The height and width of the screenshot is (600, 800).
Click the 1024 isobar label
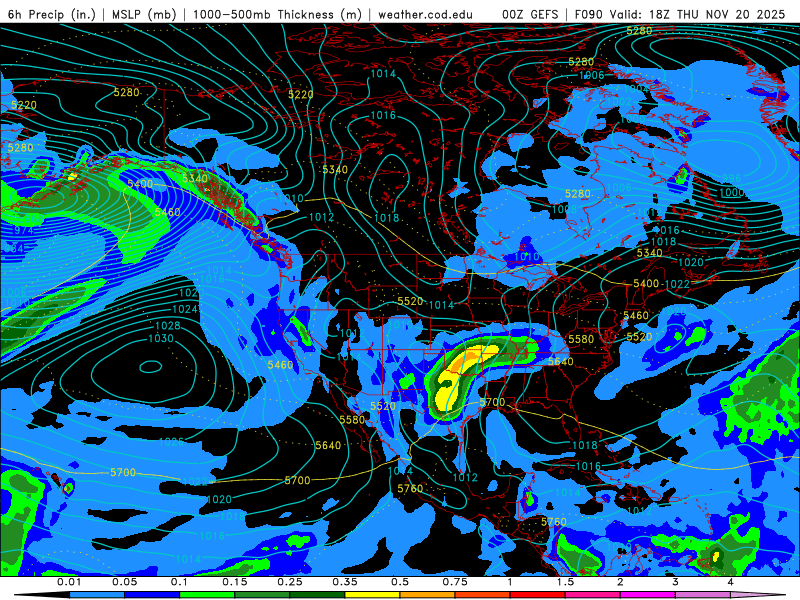185,309
